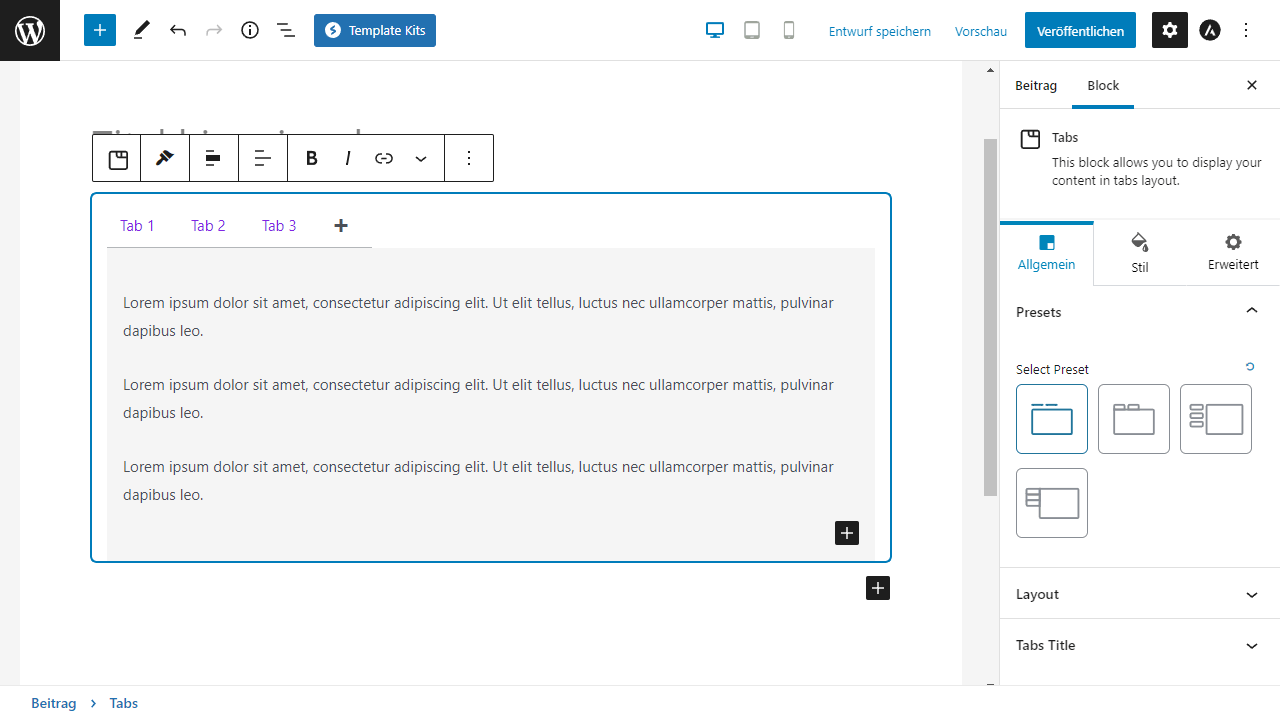
Task: Open the Stil settings tab
Action: (1139, 253)
